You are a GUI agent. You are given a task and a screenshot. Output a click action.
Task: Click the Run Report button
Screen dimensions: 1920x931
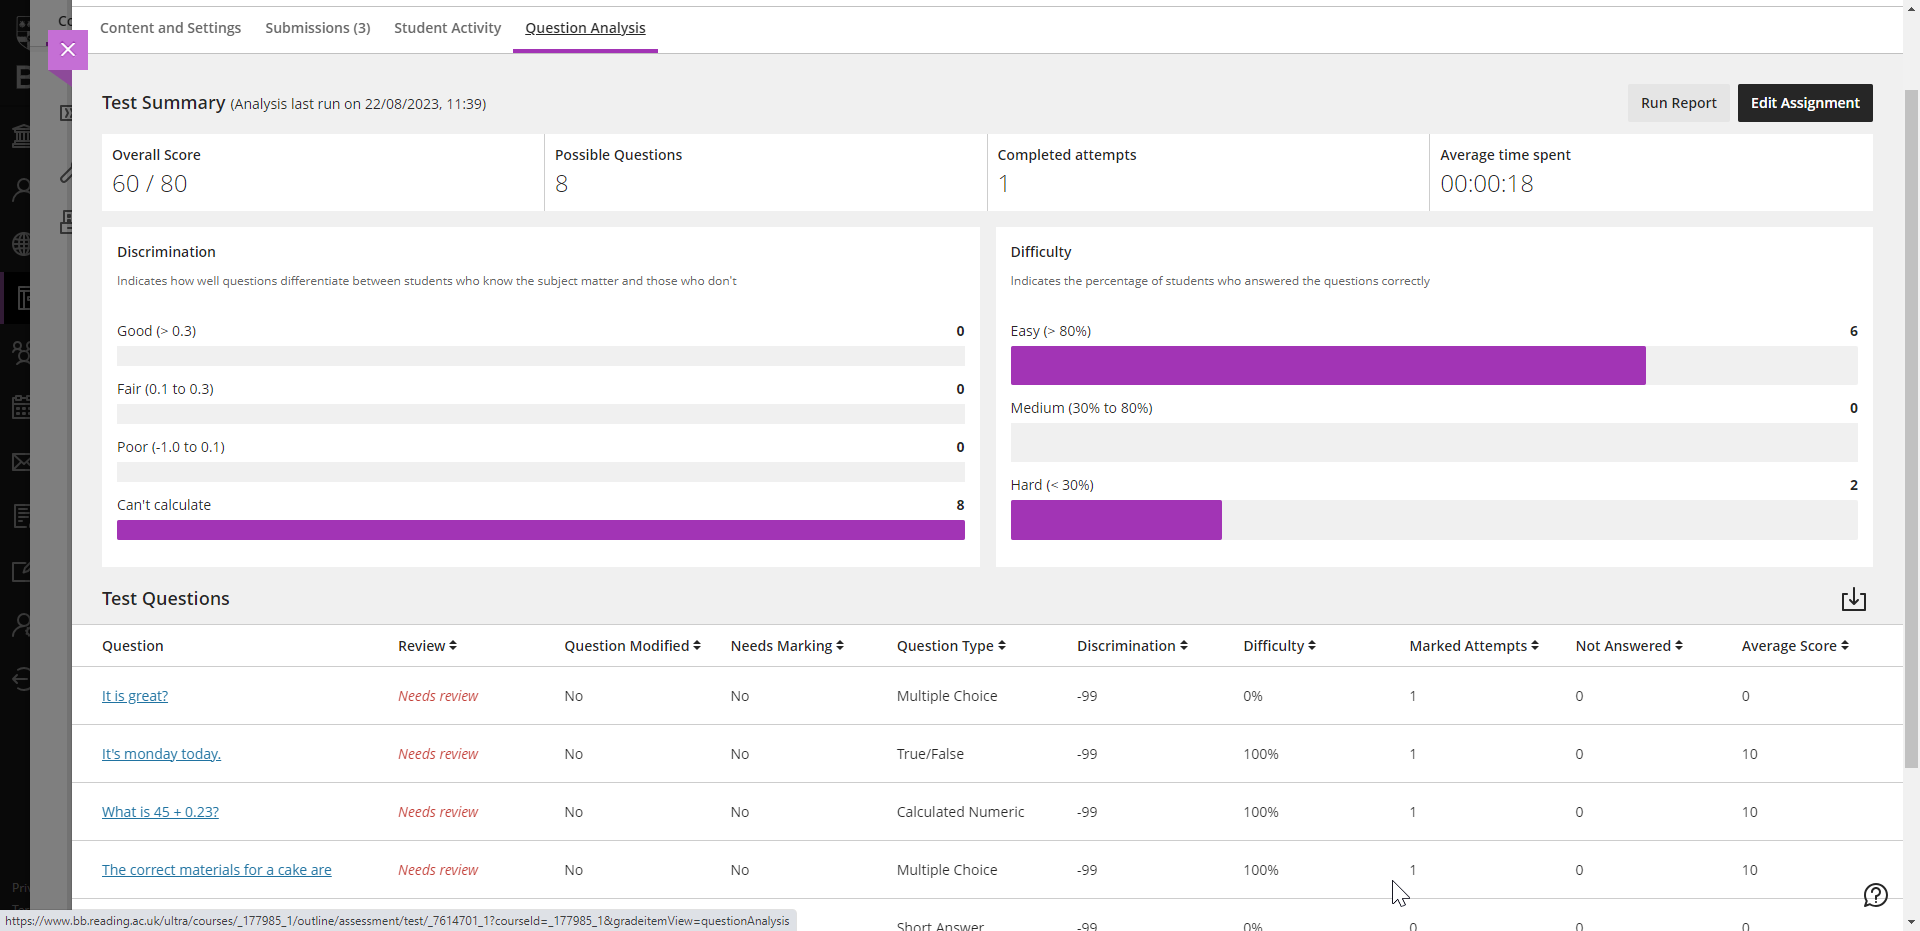pos(1678,103)
